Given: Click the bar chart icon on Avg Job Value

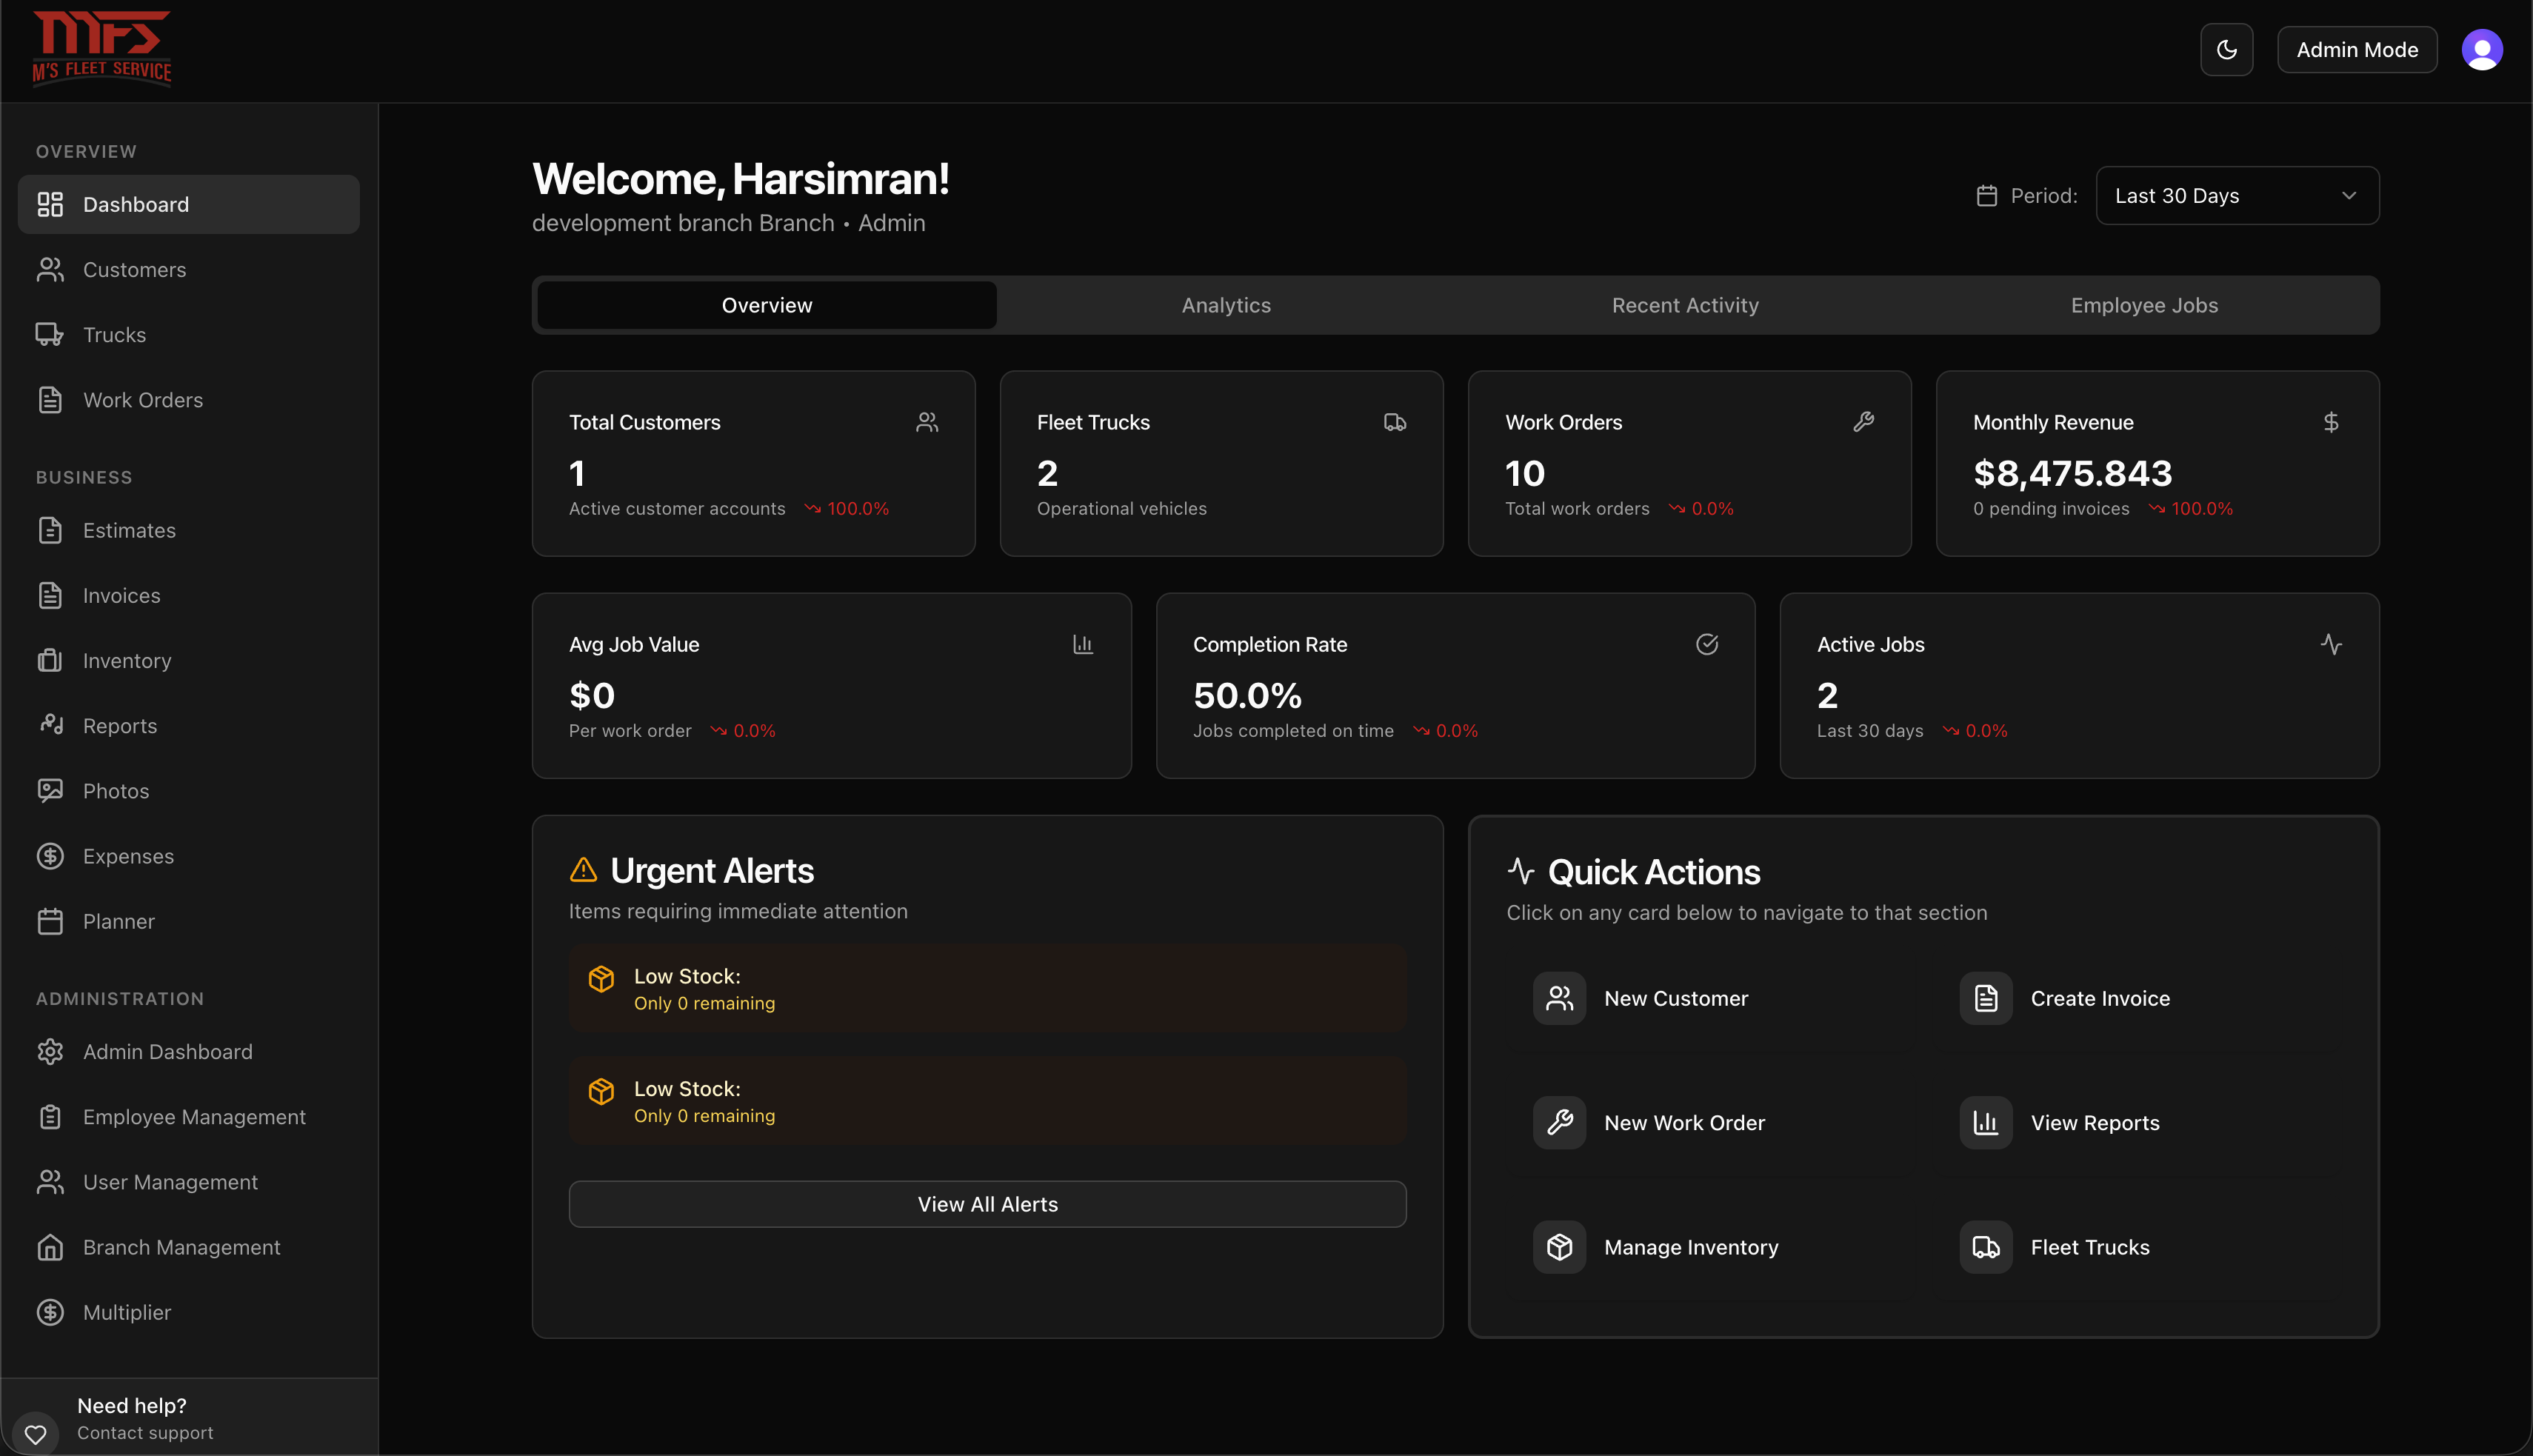Looking at the screenshot, I should pos(1083,645).
